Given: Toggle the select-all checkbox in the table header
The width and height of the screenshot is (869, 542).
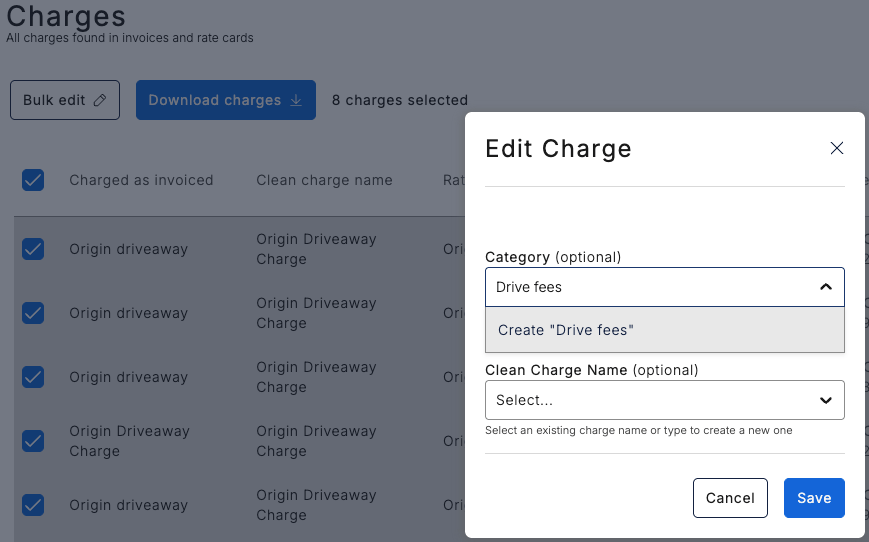Looking at the screenshot, I should coord(33,180).
